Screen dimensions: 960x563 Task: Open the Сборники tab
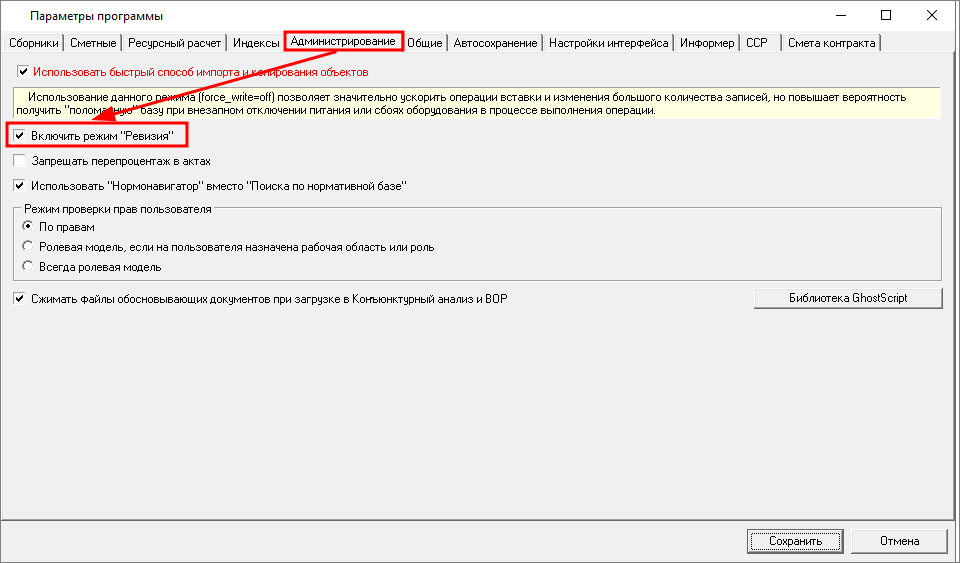pos(34,43)
